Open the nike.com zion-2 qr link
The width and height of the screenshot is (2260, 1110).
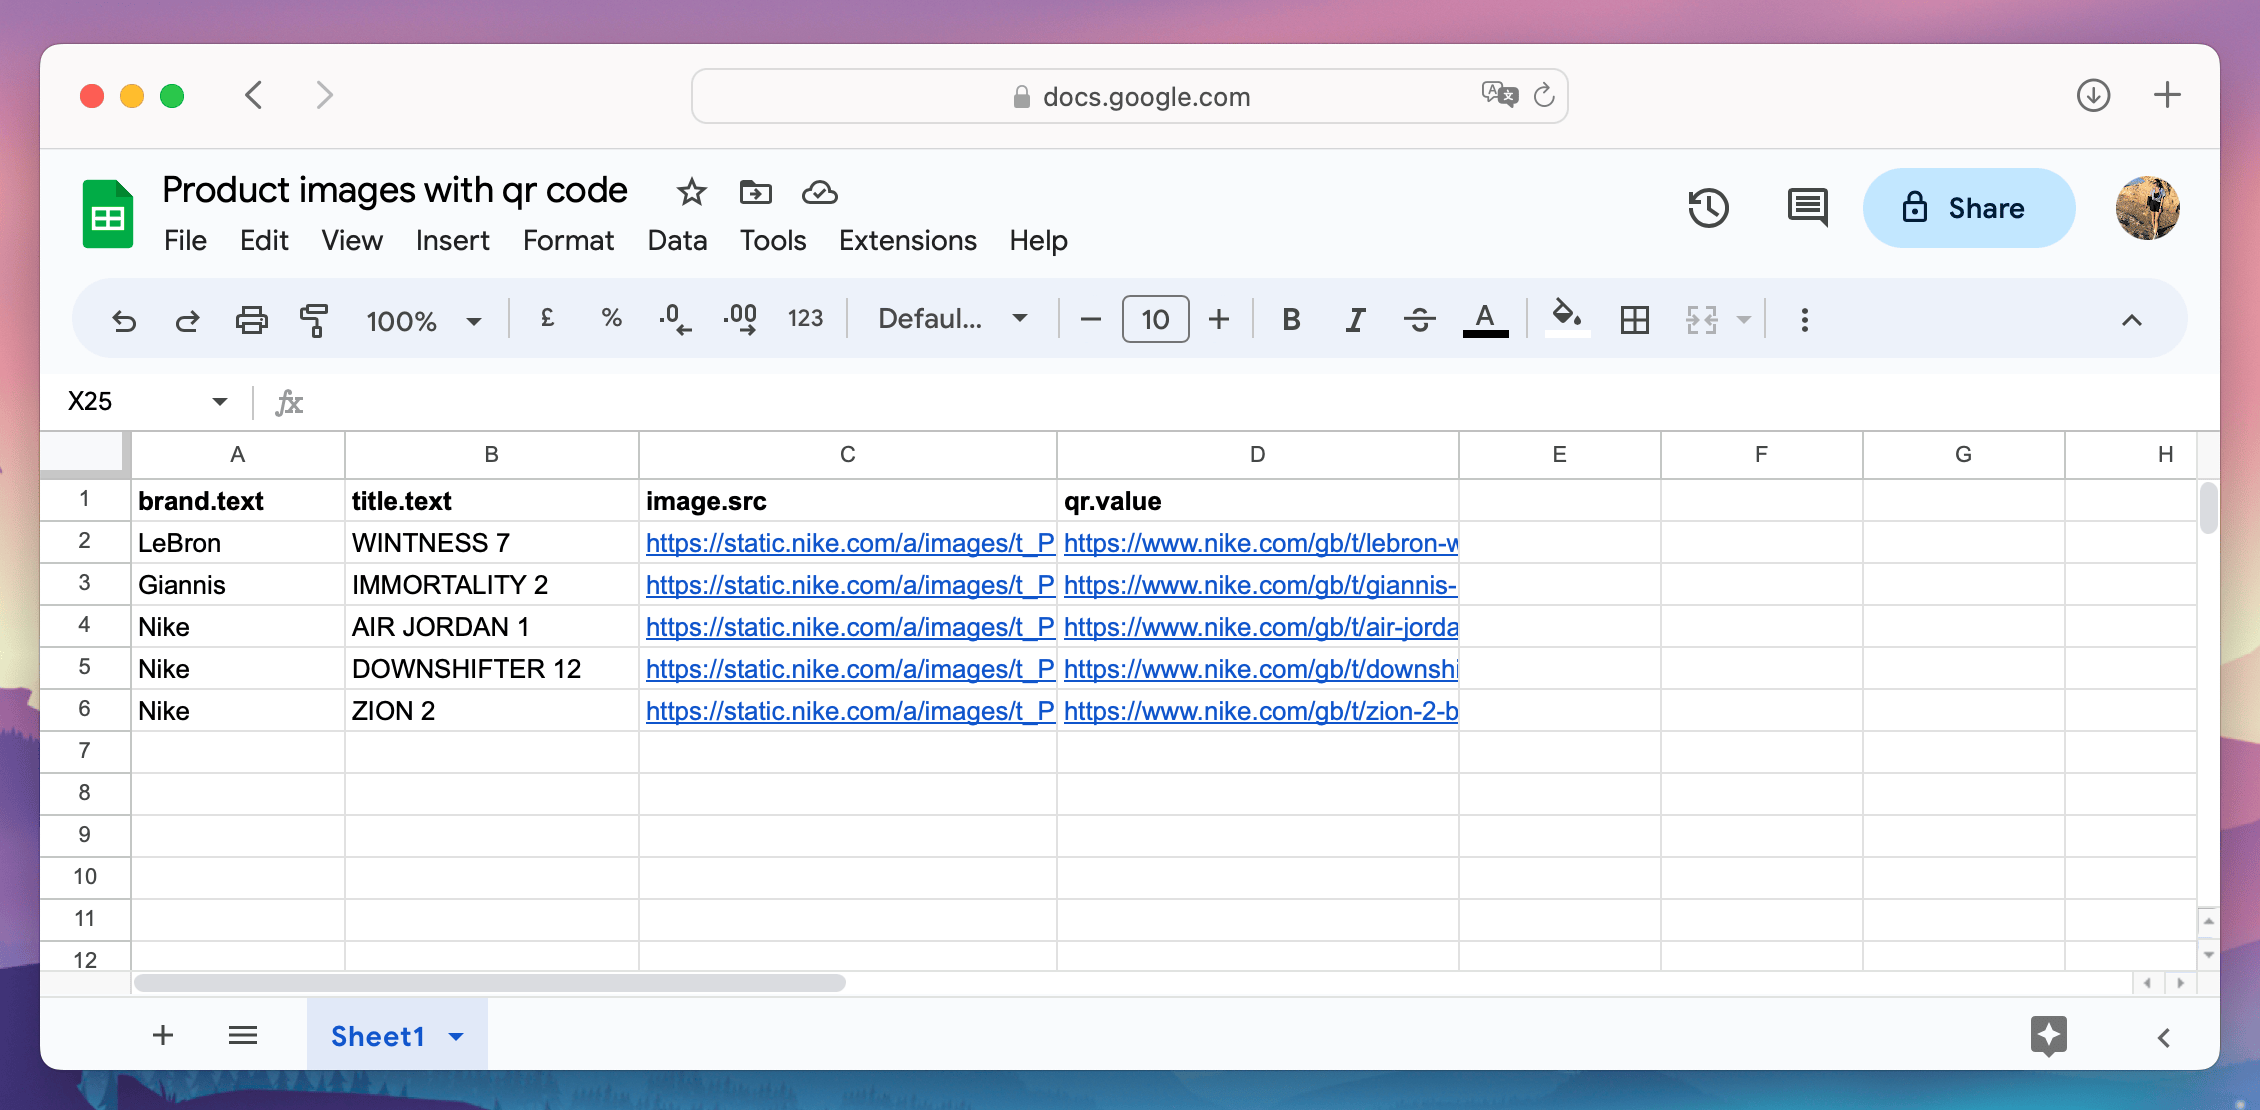pos(1261,711)
